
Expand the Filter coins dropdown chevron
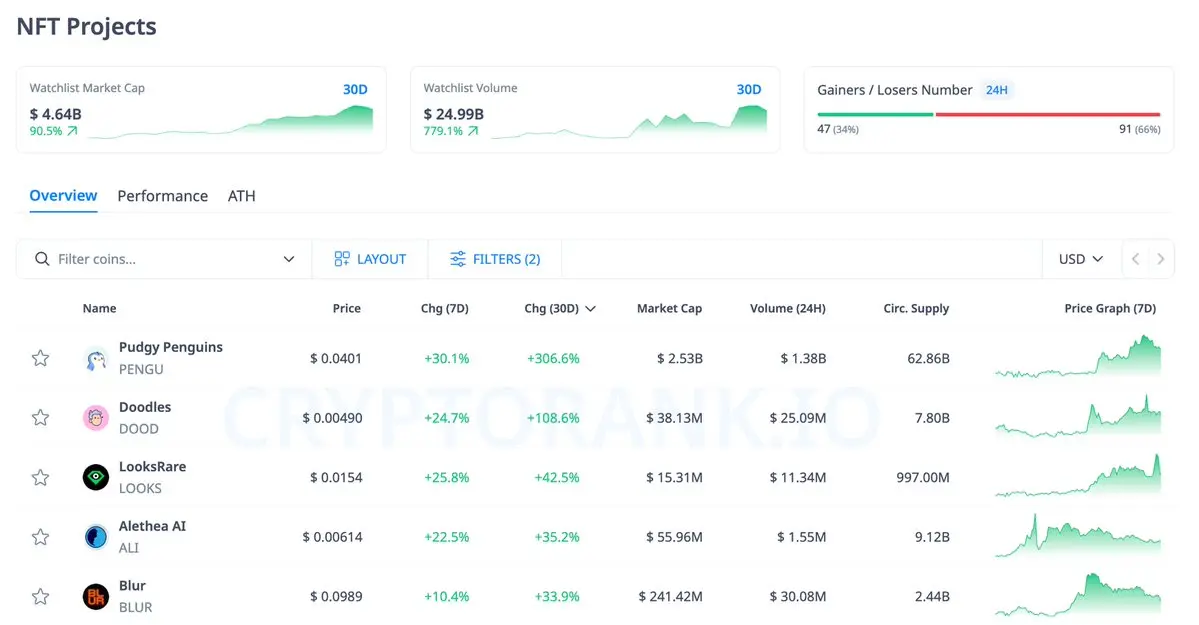(x=289, y=259)
